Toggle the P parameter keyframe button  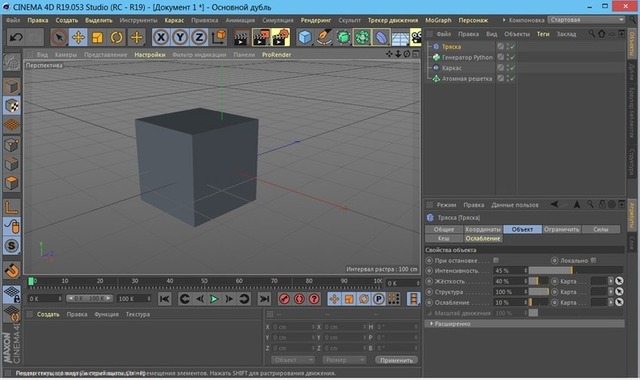378,299
